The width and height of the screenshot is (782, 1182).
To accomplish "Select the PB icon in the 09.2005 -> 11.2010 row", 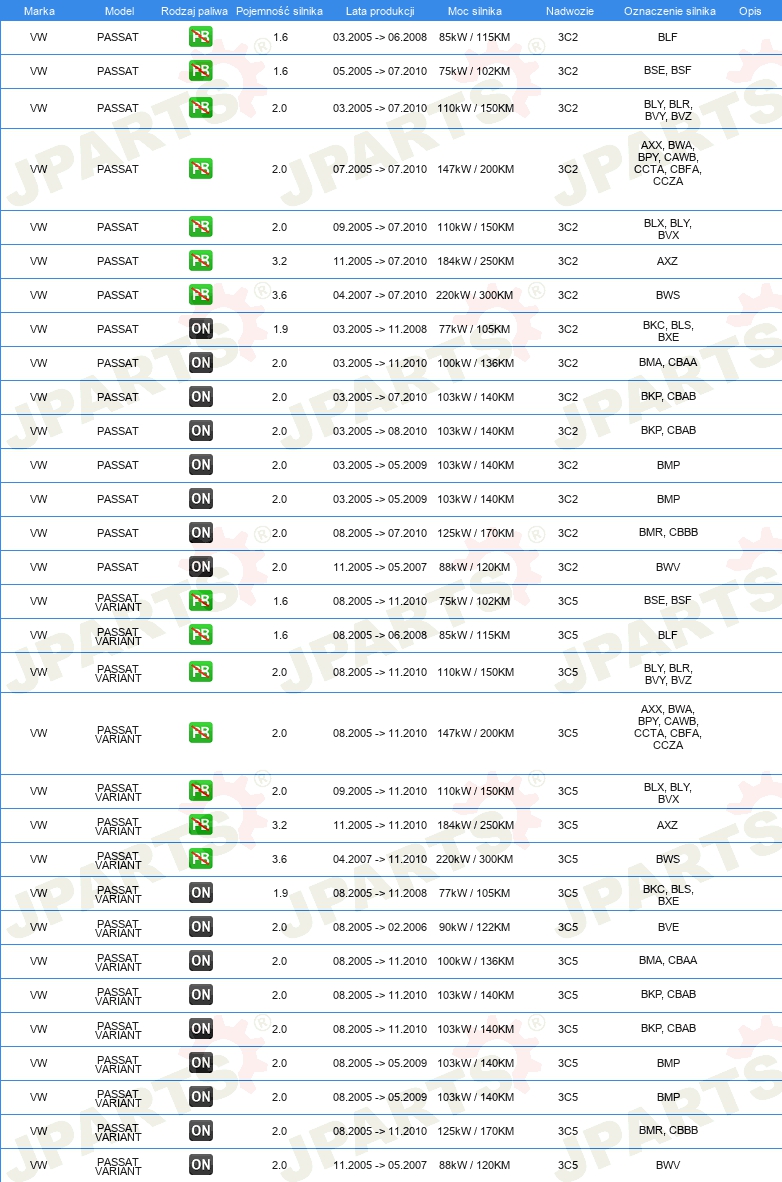I will [x=201, y=791].
